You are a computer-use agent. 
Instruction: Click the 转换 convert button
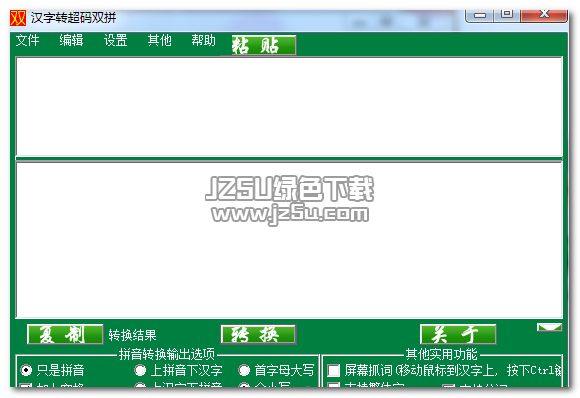point(258,334)
